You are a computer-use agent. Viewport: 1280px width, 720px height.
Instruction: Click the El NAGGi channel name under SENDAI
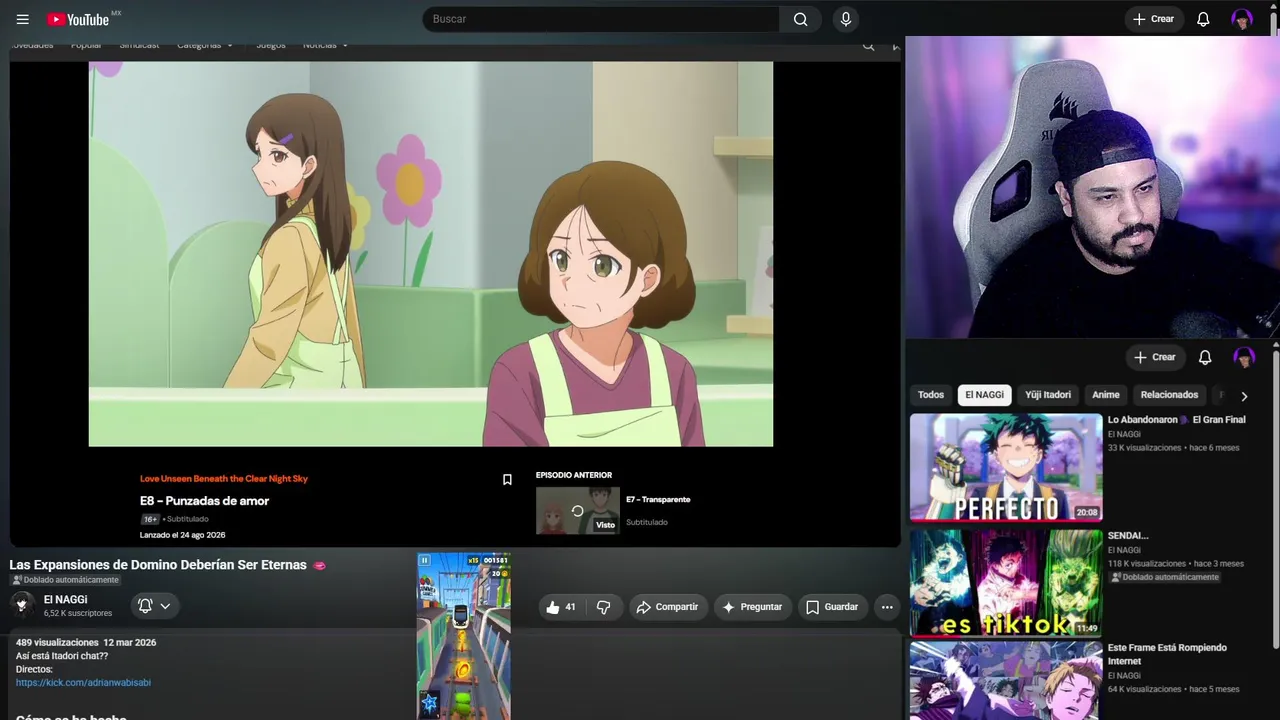tap(1124, 550)
